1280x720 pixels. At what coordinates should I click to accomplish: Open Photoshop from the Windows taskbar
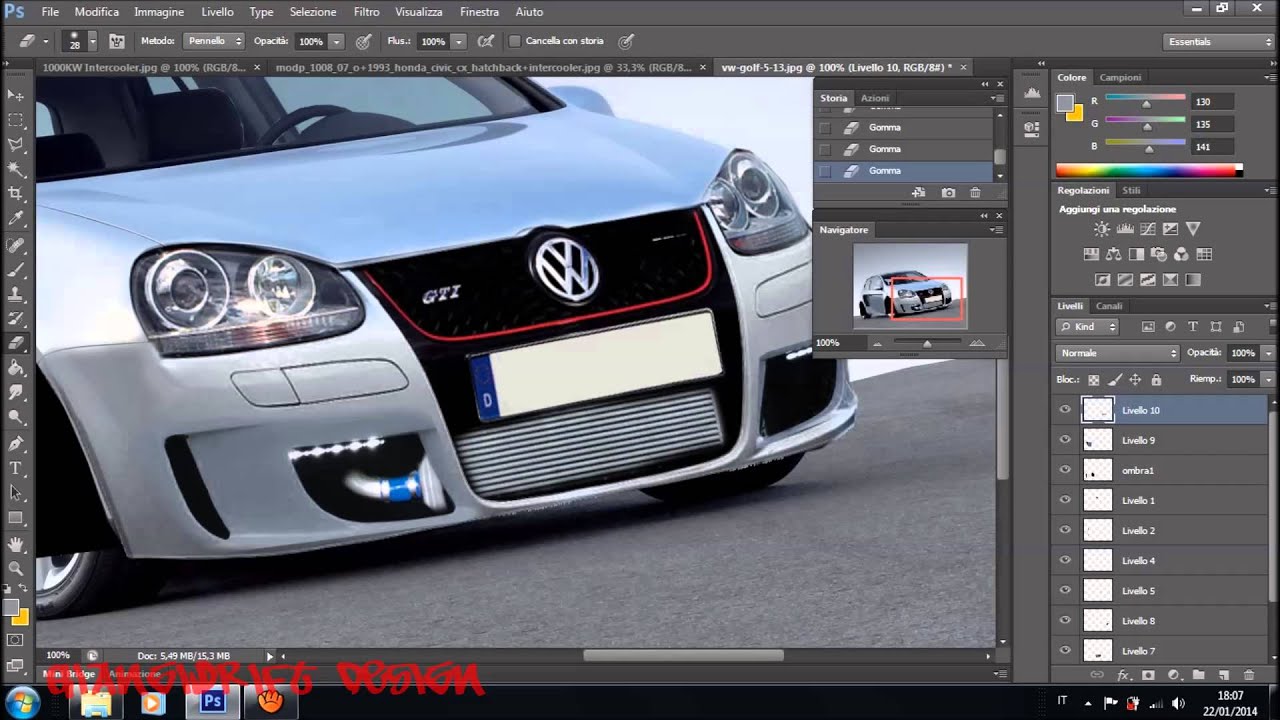[x=212, y=702]
